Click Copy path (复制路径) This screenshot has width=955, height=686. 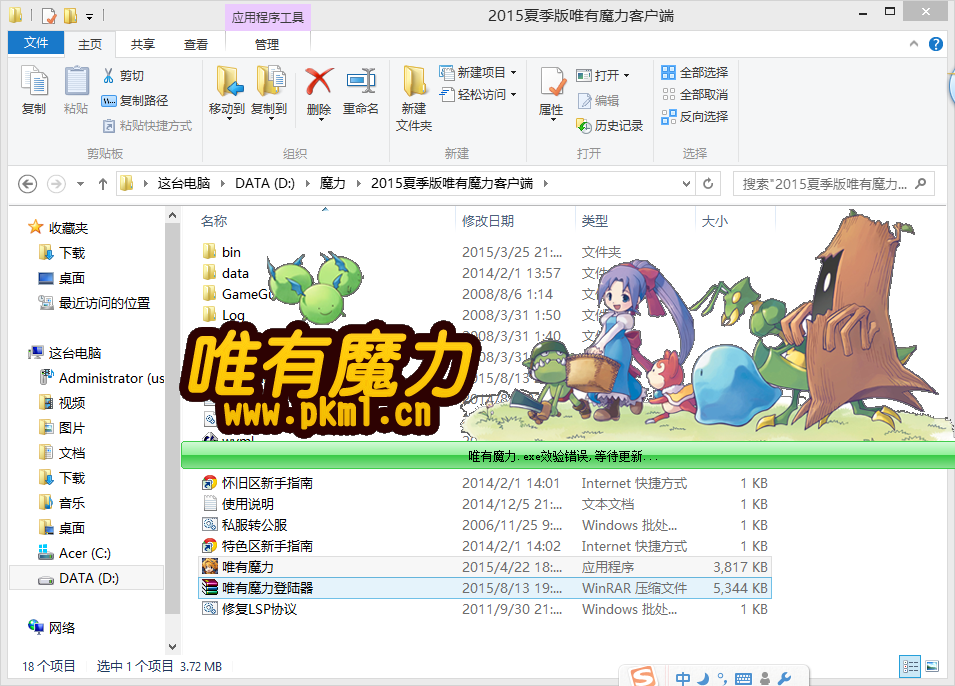click(134, 101)
